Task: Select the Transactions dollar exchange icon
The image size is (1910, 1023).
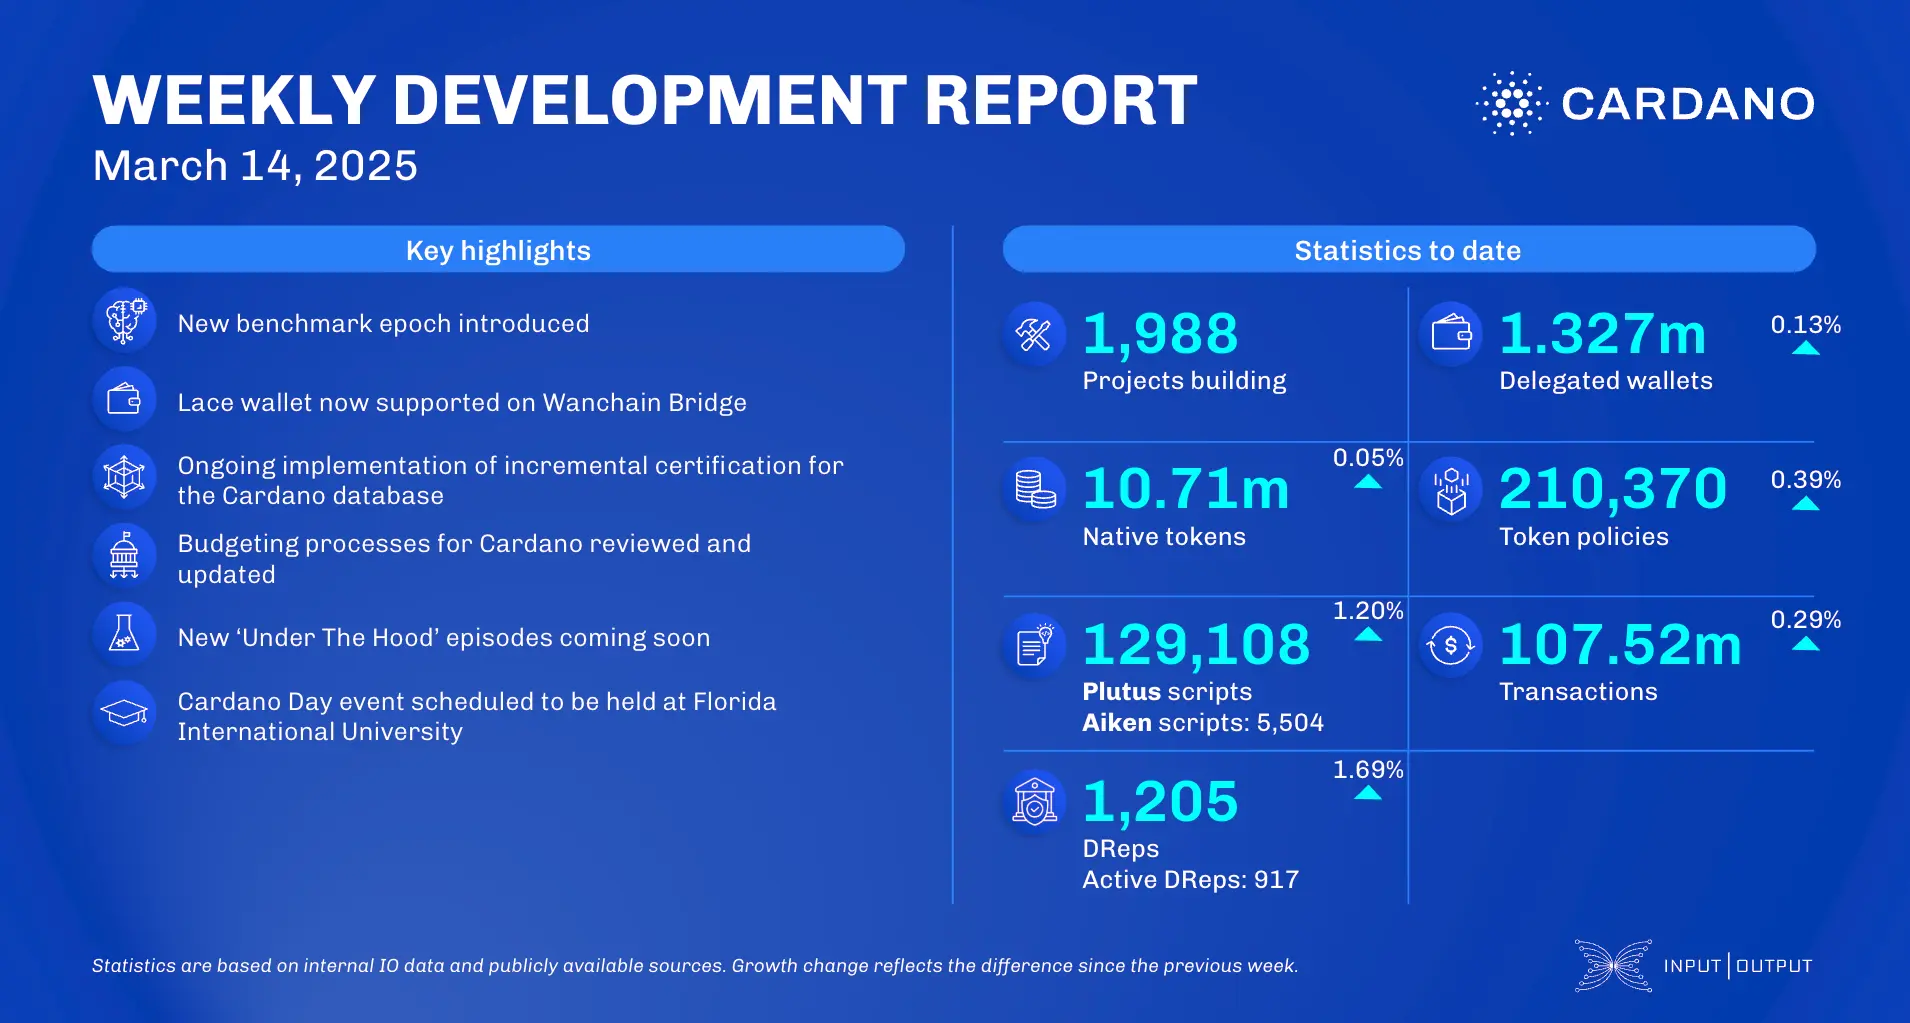Action: pos(1452,645)
